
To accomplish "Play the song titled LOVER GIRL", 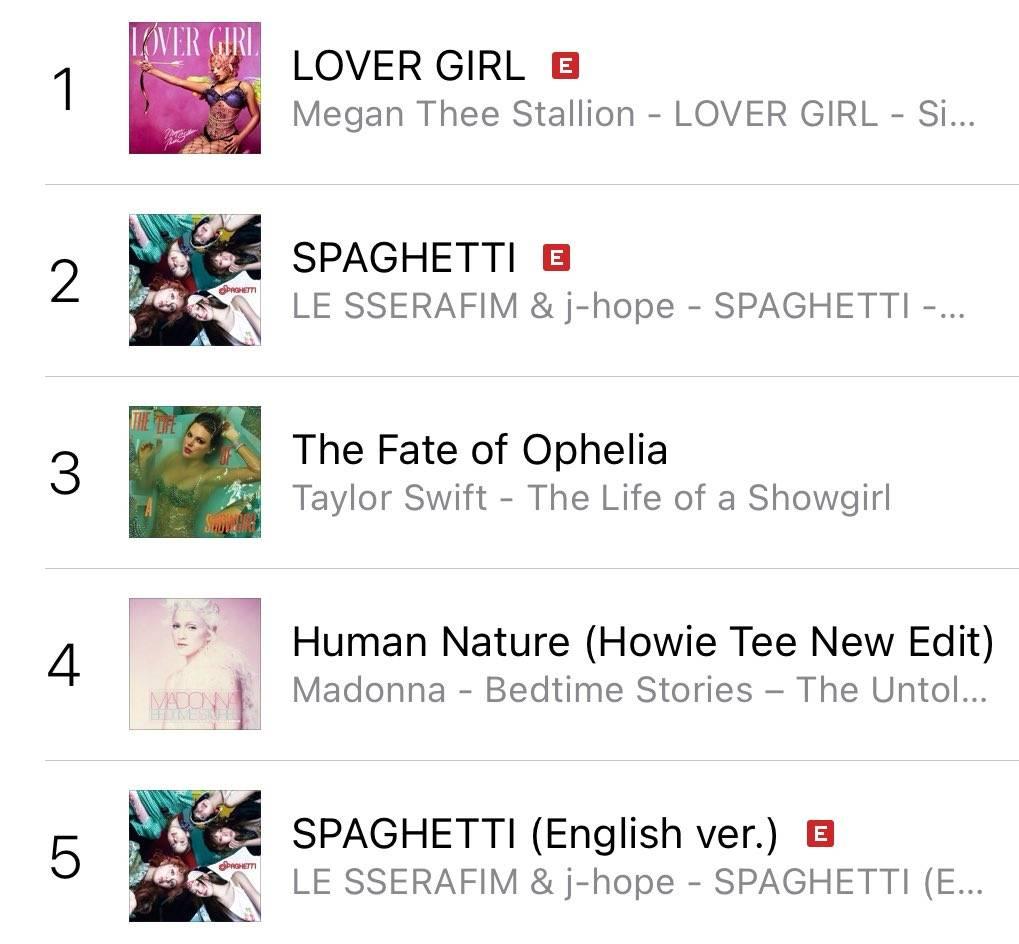I will pyautogui.click(x=408, y=67).
